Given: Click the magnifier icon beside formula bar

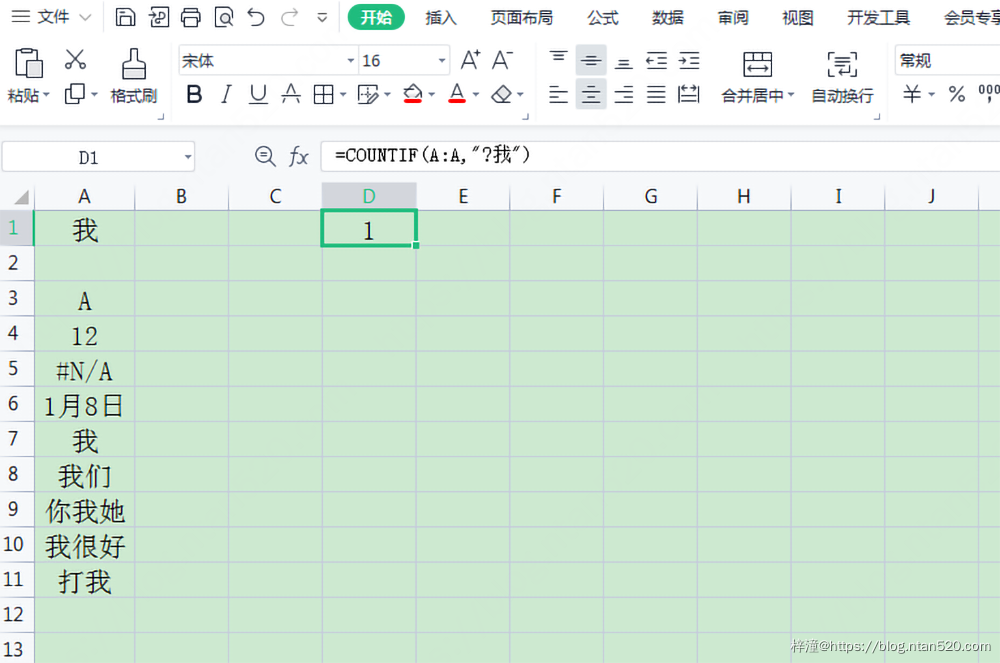Looking at the screenshot, I should coord(265,156).
